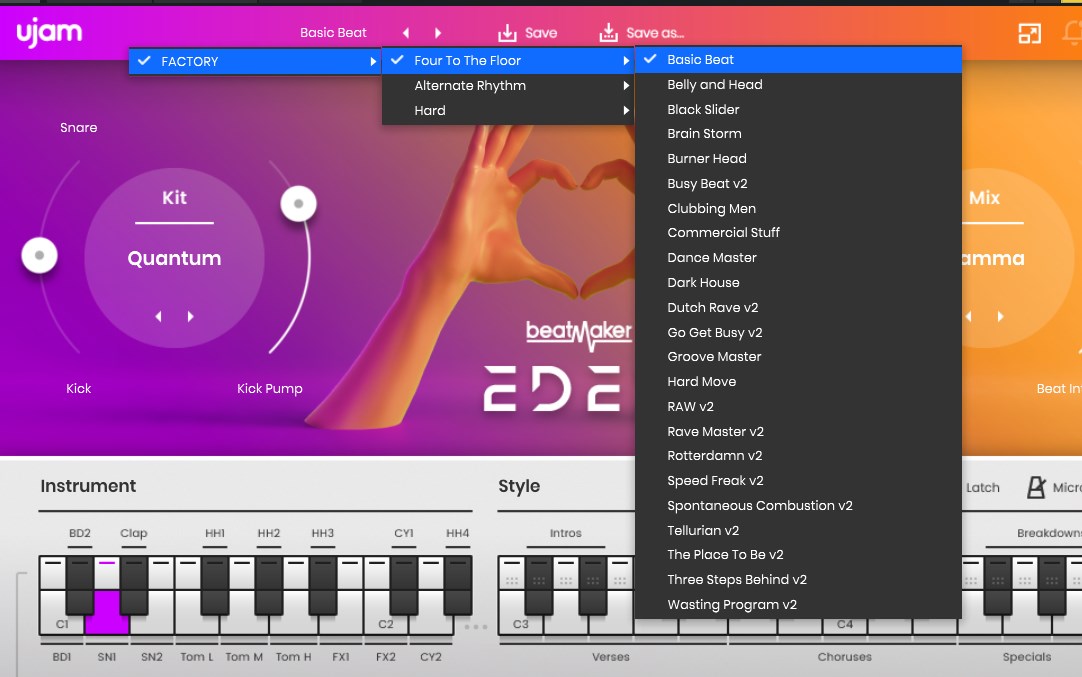Click the resize window icon
Screen dimensions: 1082x677
(x=1029, y=34)
